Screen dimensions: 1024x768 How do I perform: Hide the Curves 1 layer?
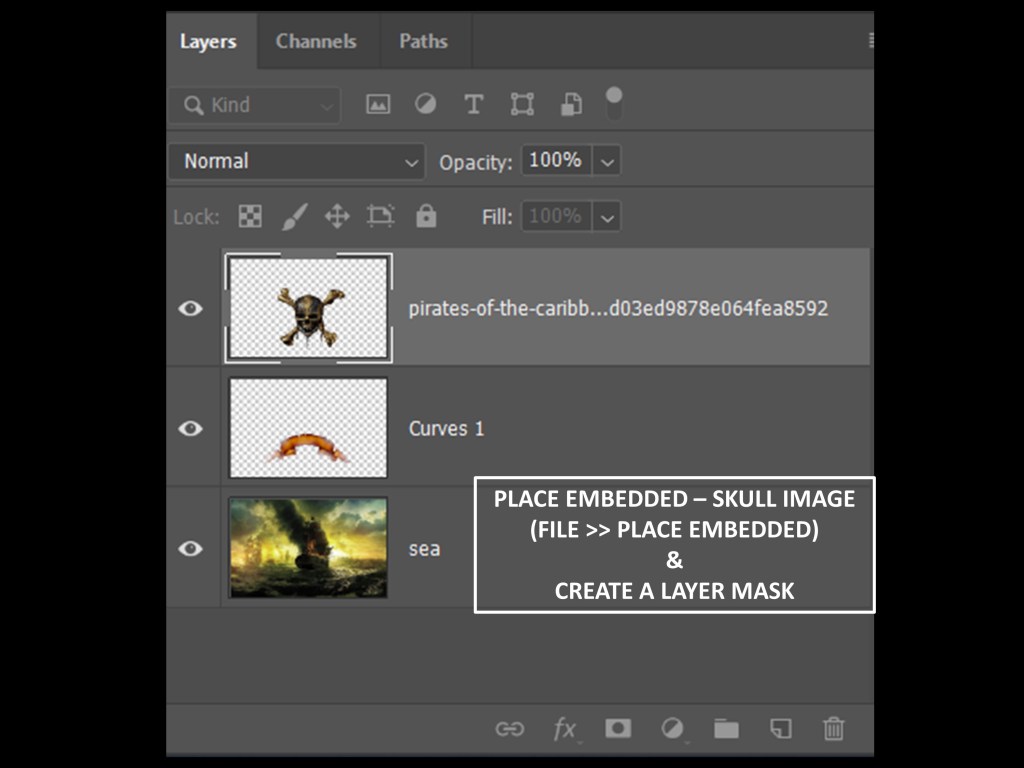point(190,428)
